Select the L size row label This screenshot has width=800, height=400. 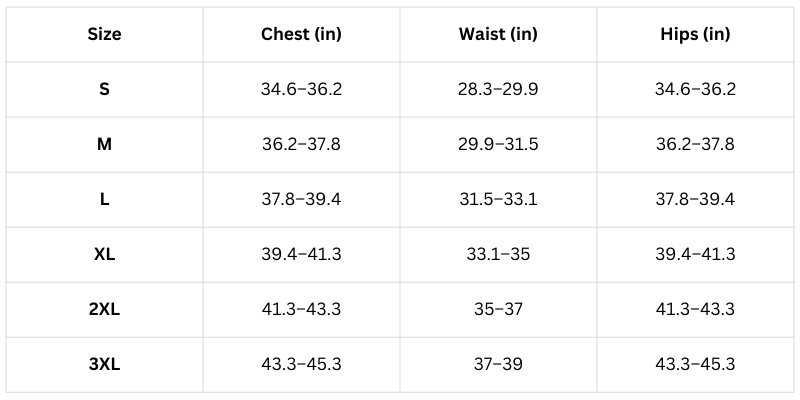104,199
